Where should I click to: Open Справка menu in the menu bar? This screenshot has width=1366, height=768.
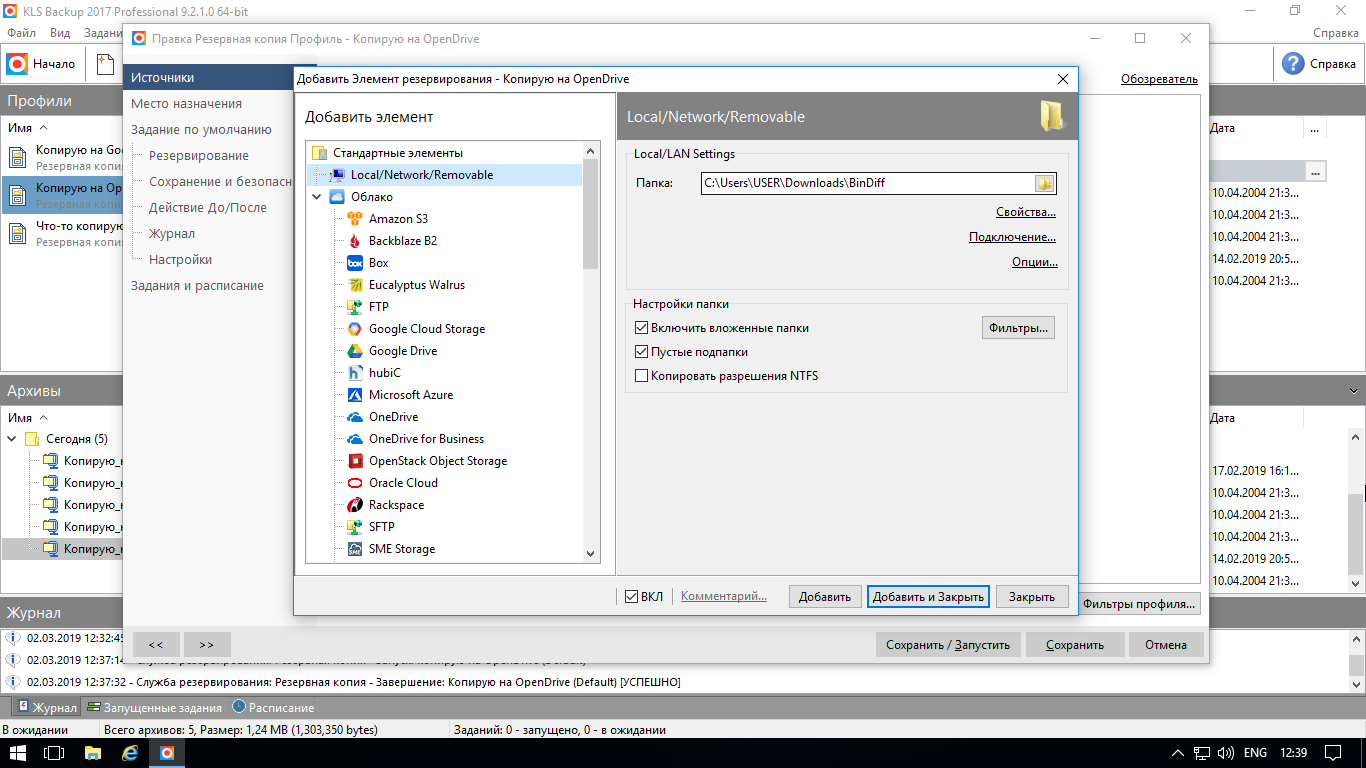pyautogui.click(x=1335, y=33)
